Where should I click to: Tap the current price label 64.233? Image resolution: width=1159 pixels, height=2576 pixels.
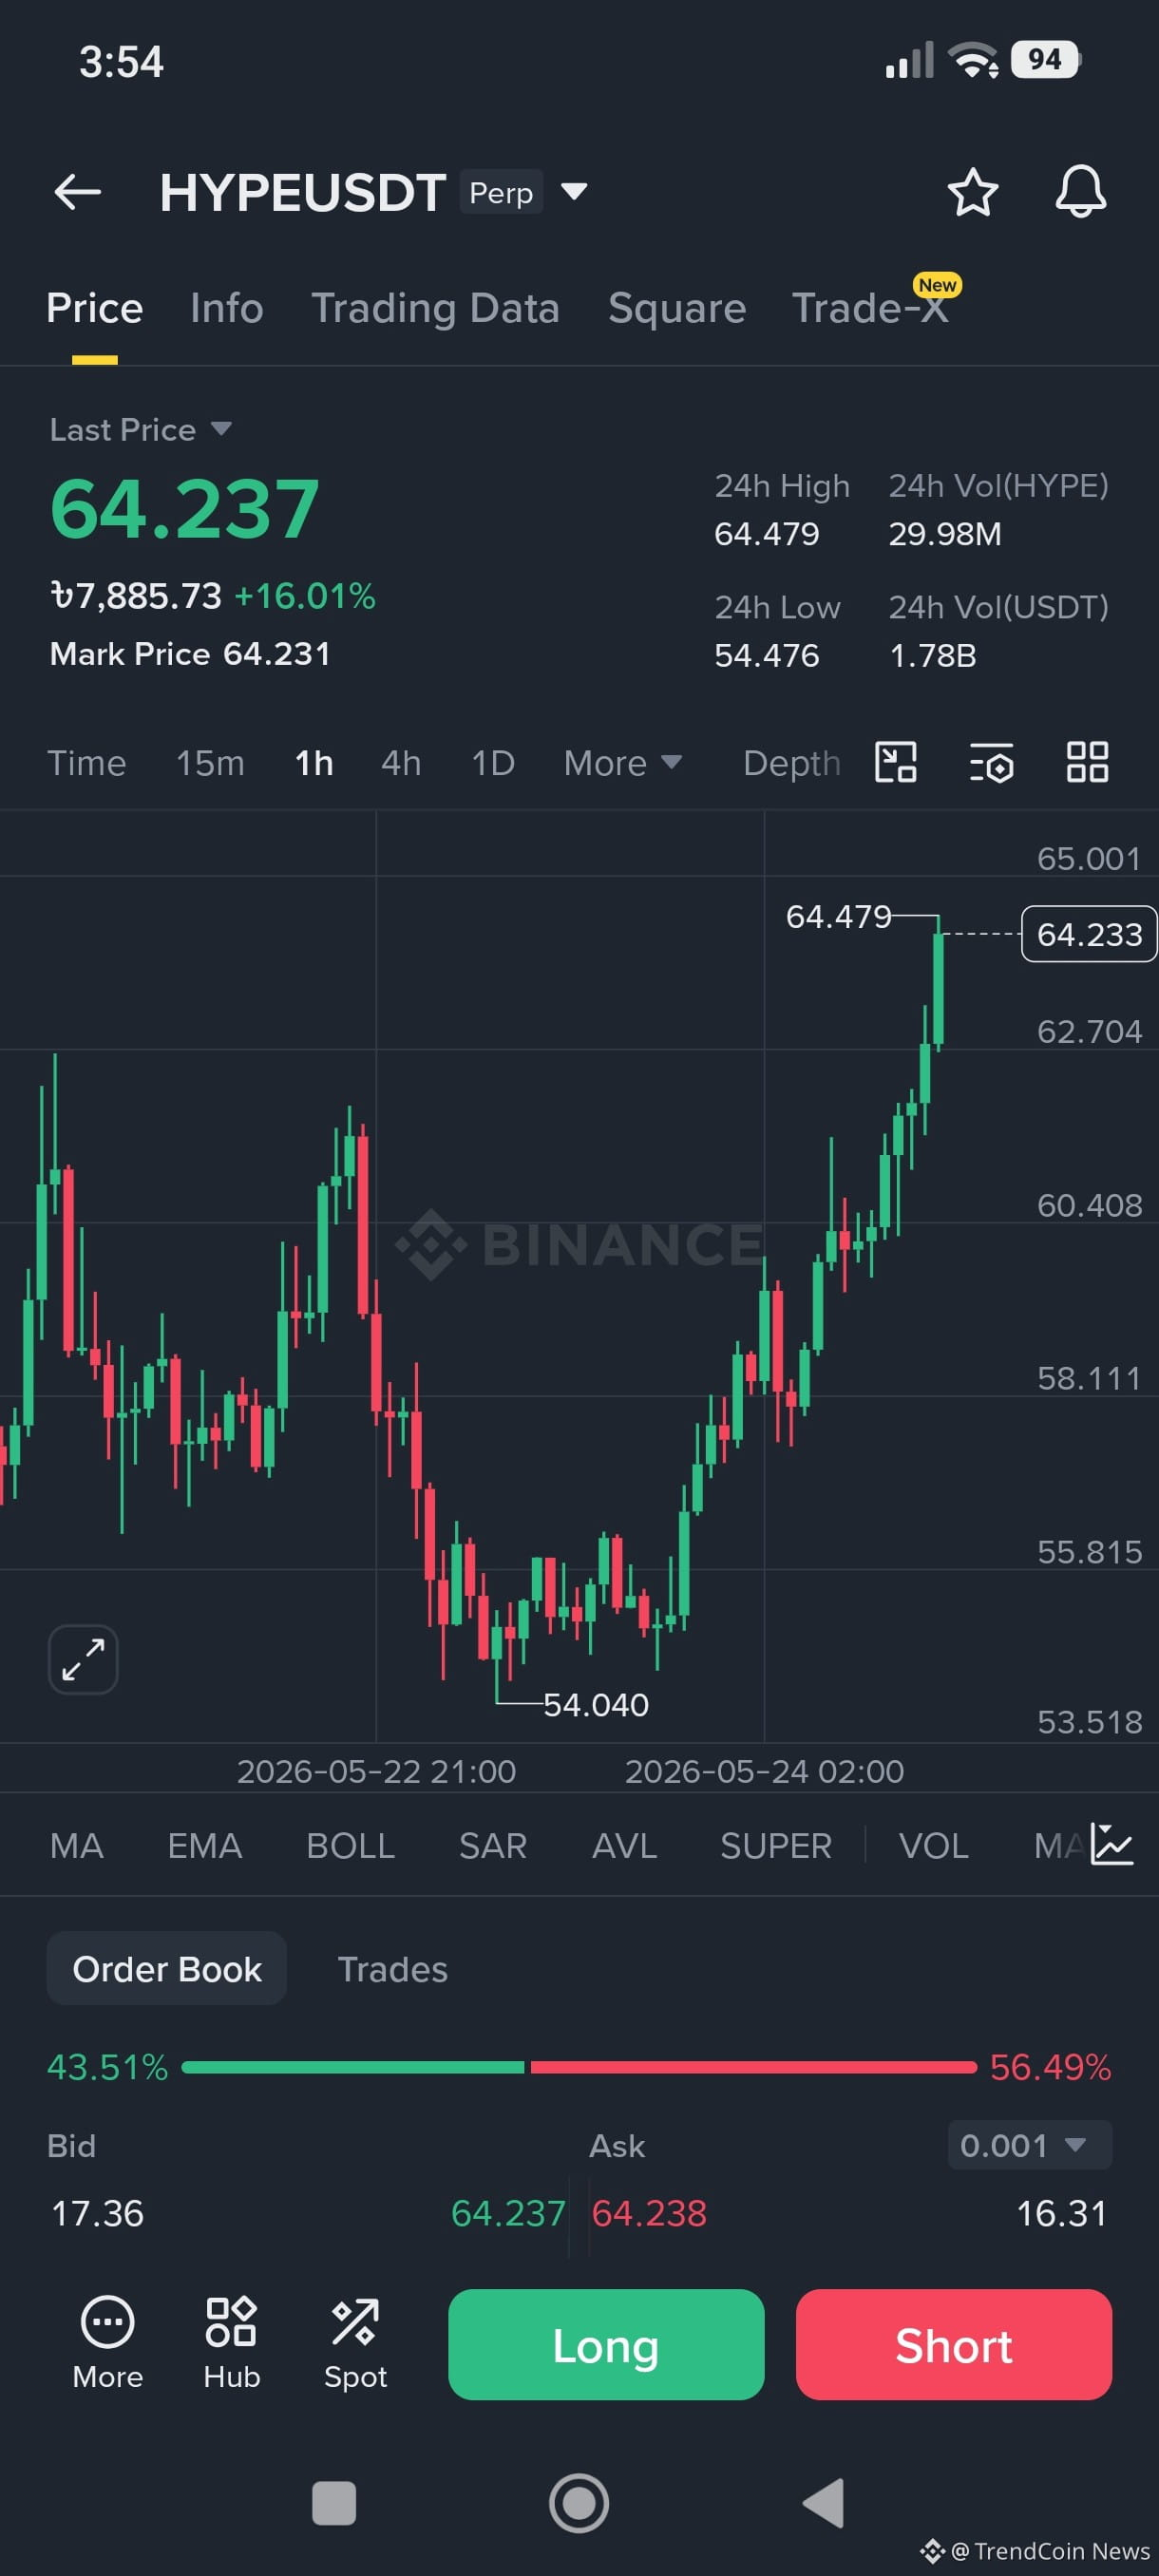tap(1089, 933)
